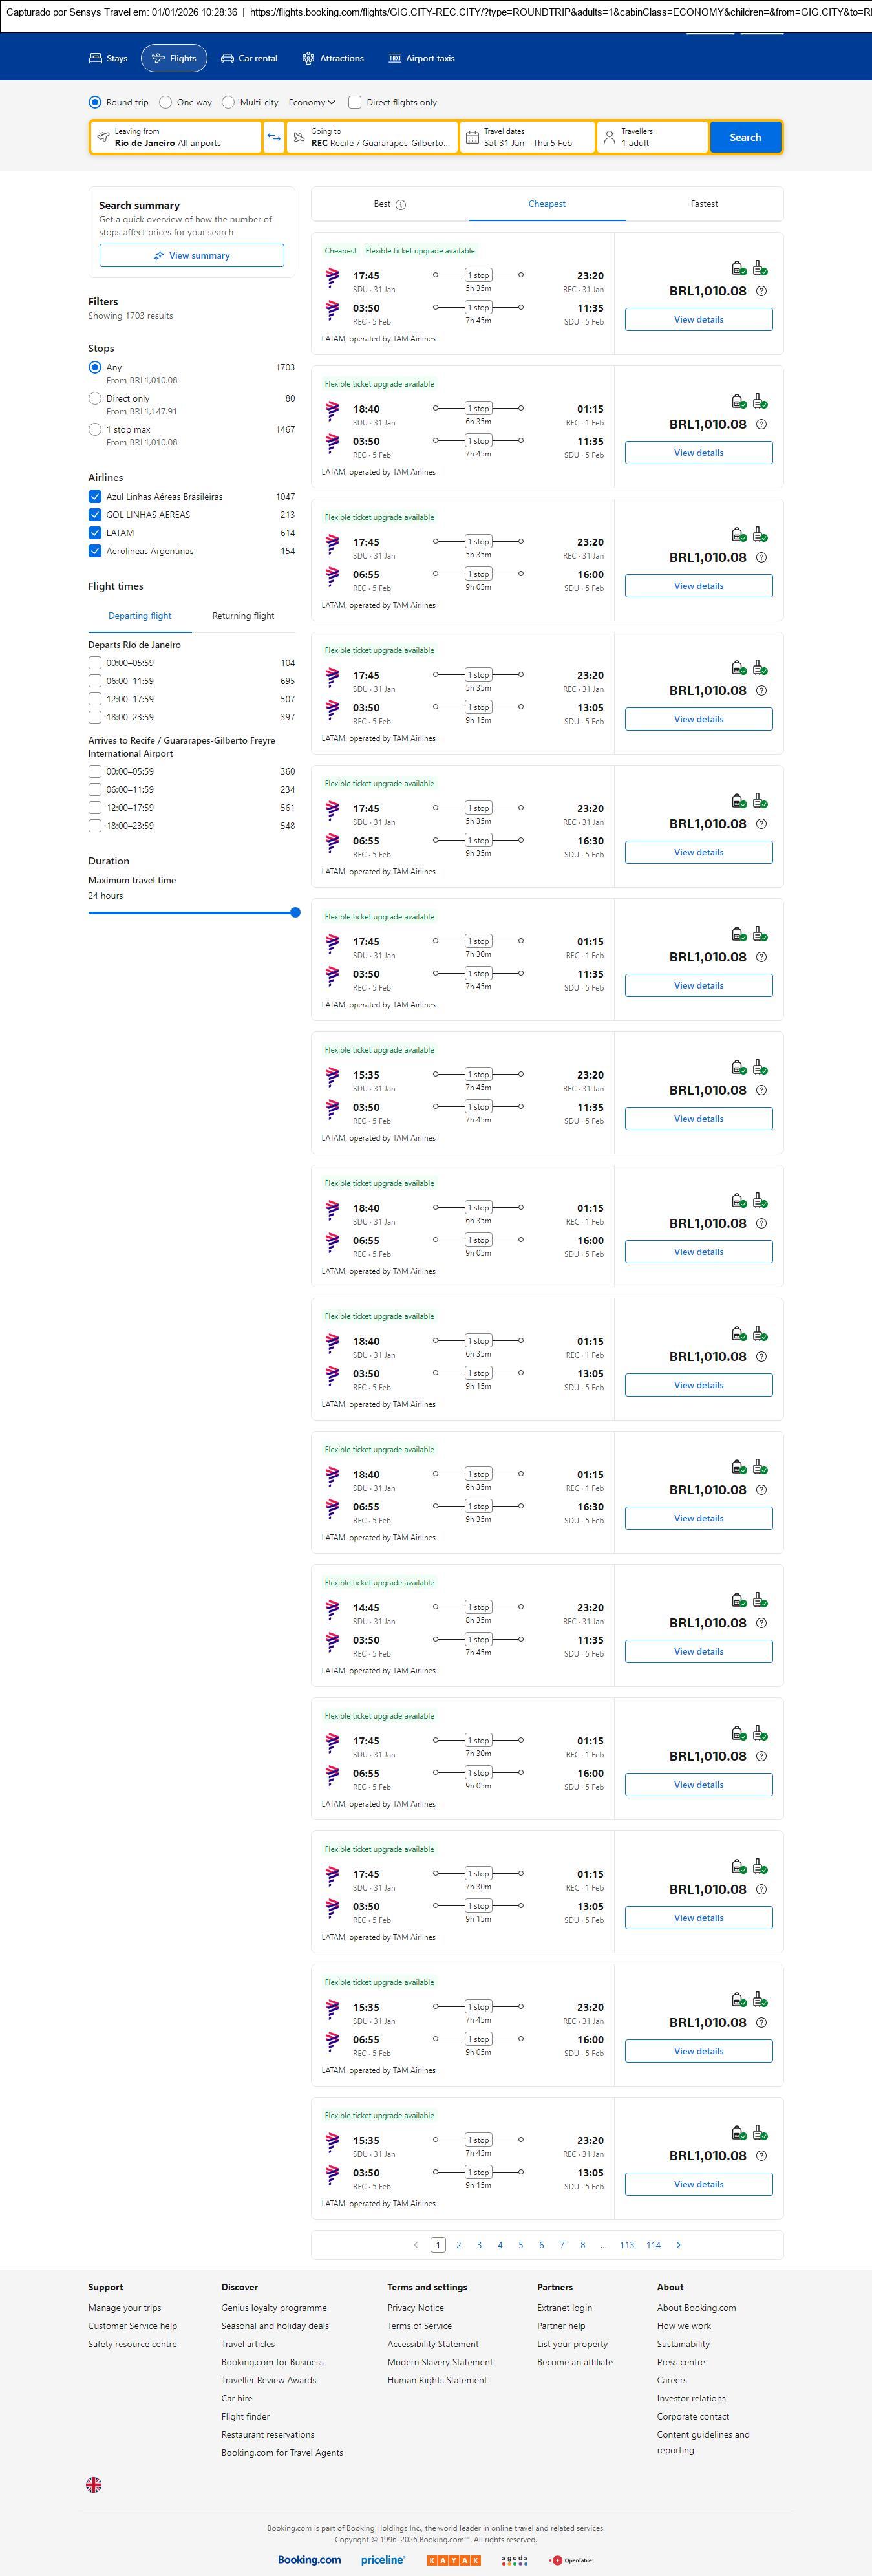Click the swap origin and destination arrows icon

(x=274, y=137)
